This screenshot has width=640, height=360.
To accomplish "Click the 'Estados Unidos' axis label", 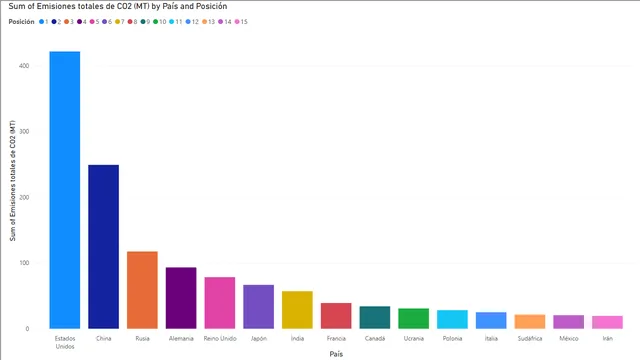I will pos(65,342).
